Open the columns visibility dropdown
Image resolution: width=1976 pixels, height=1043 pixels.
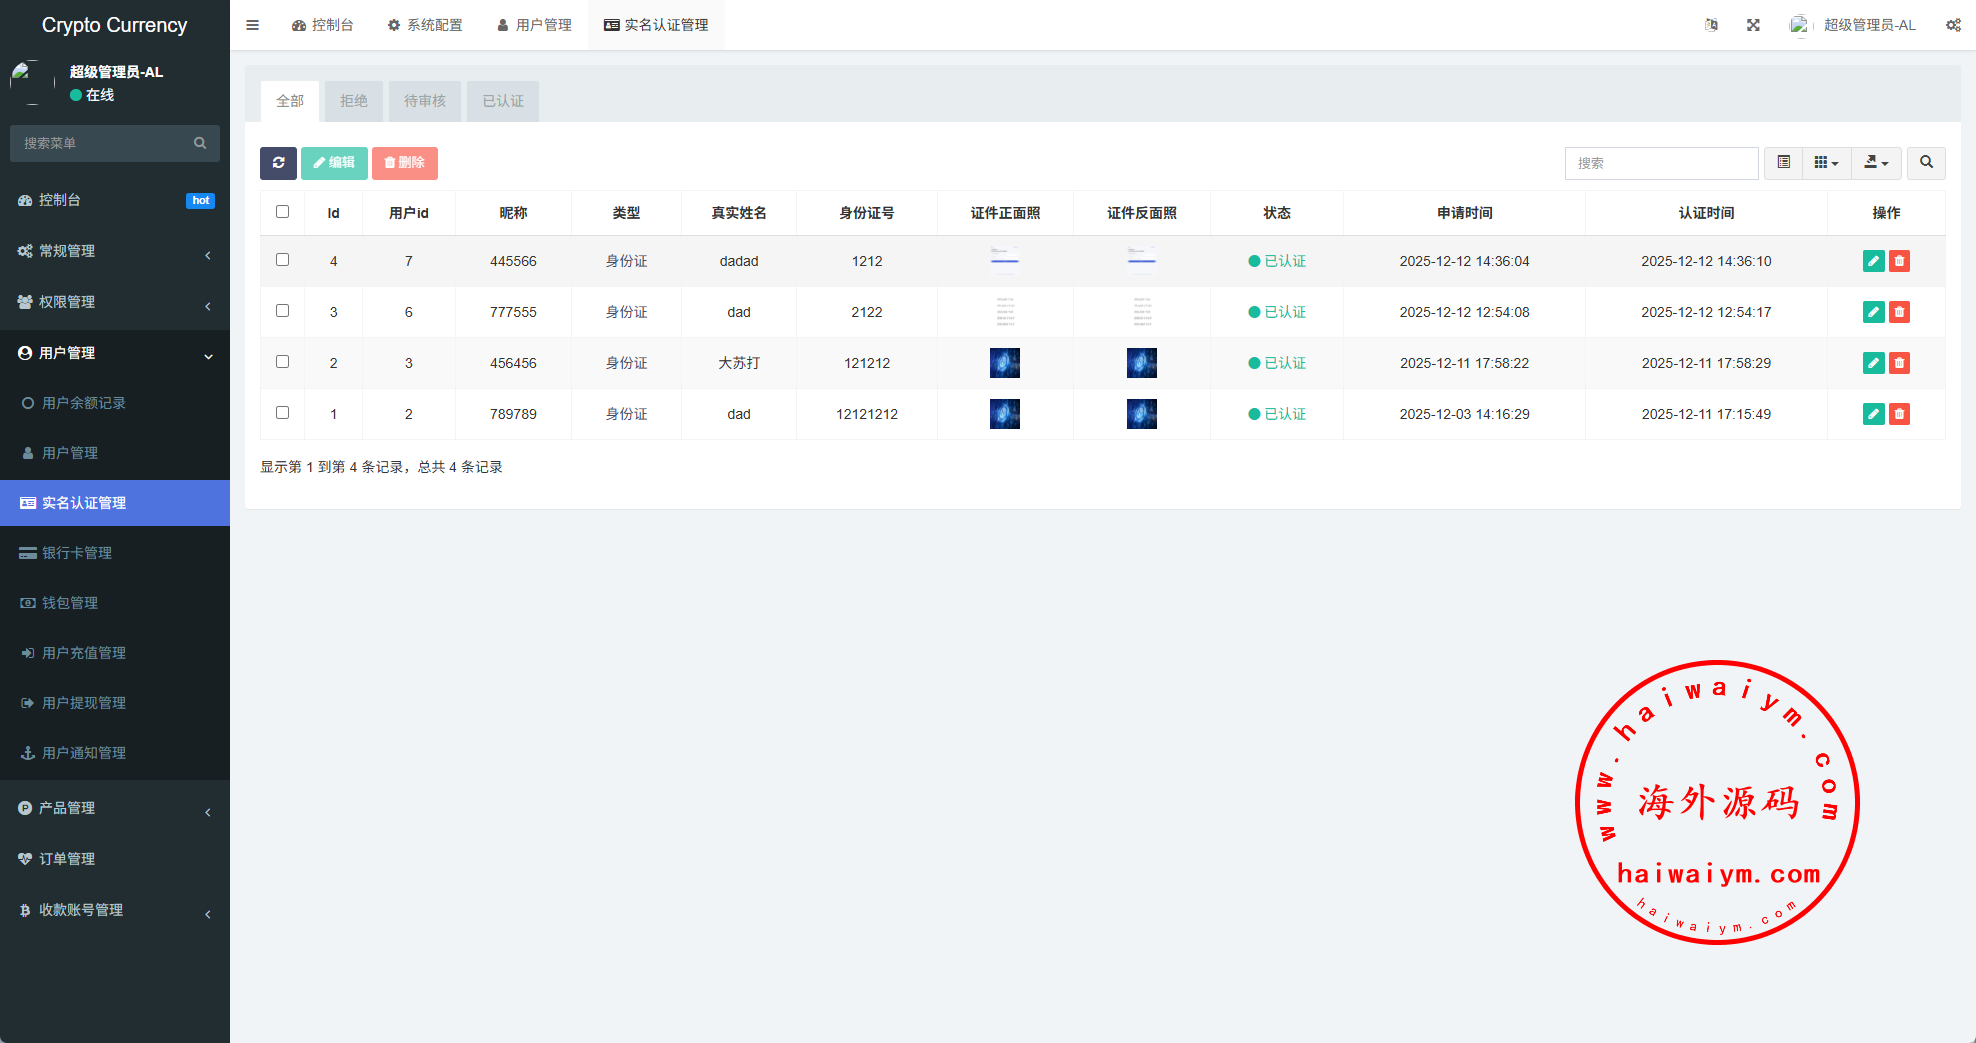pyautogui.click(x=1826, y=163)
